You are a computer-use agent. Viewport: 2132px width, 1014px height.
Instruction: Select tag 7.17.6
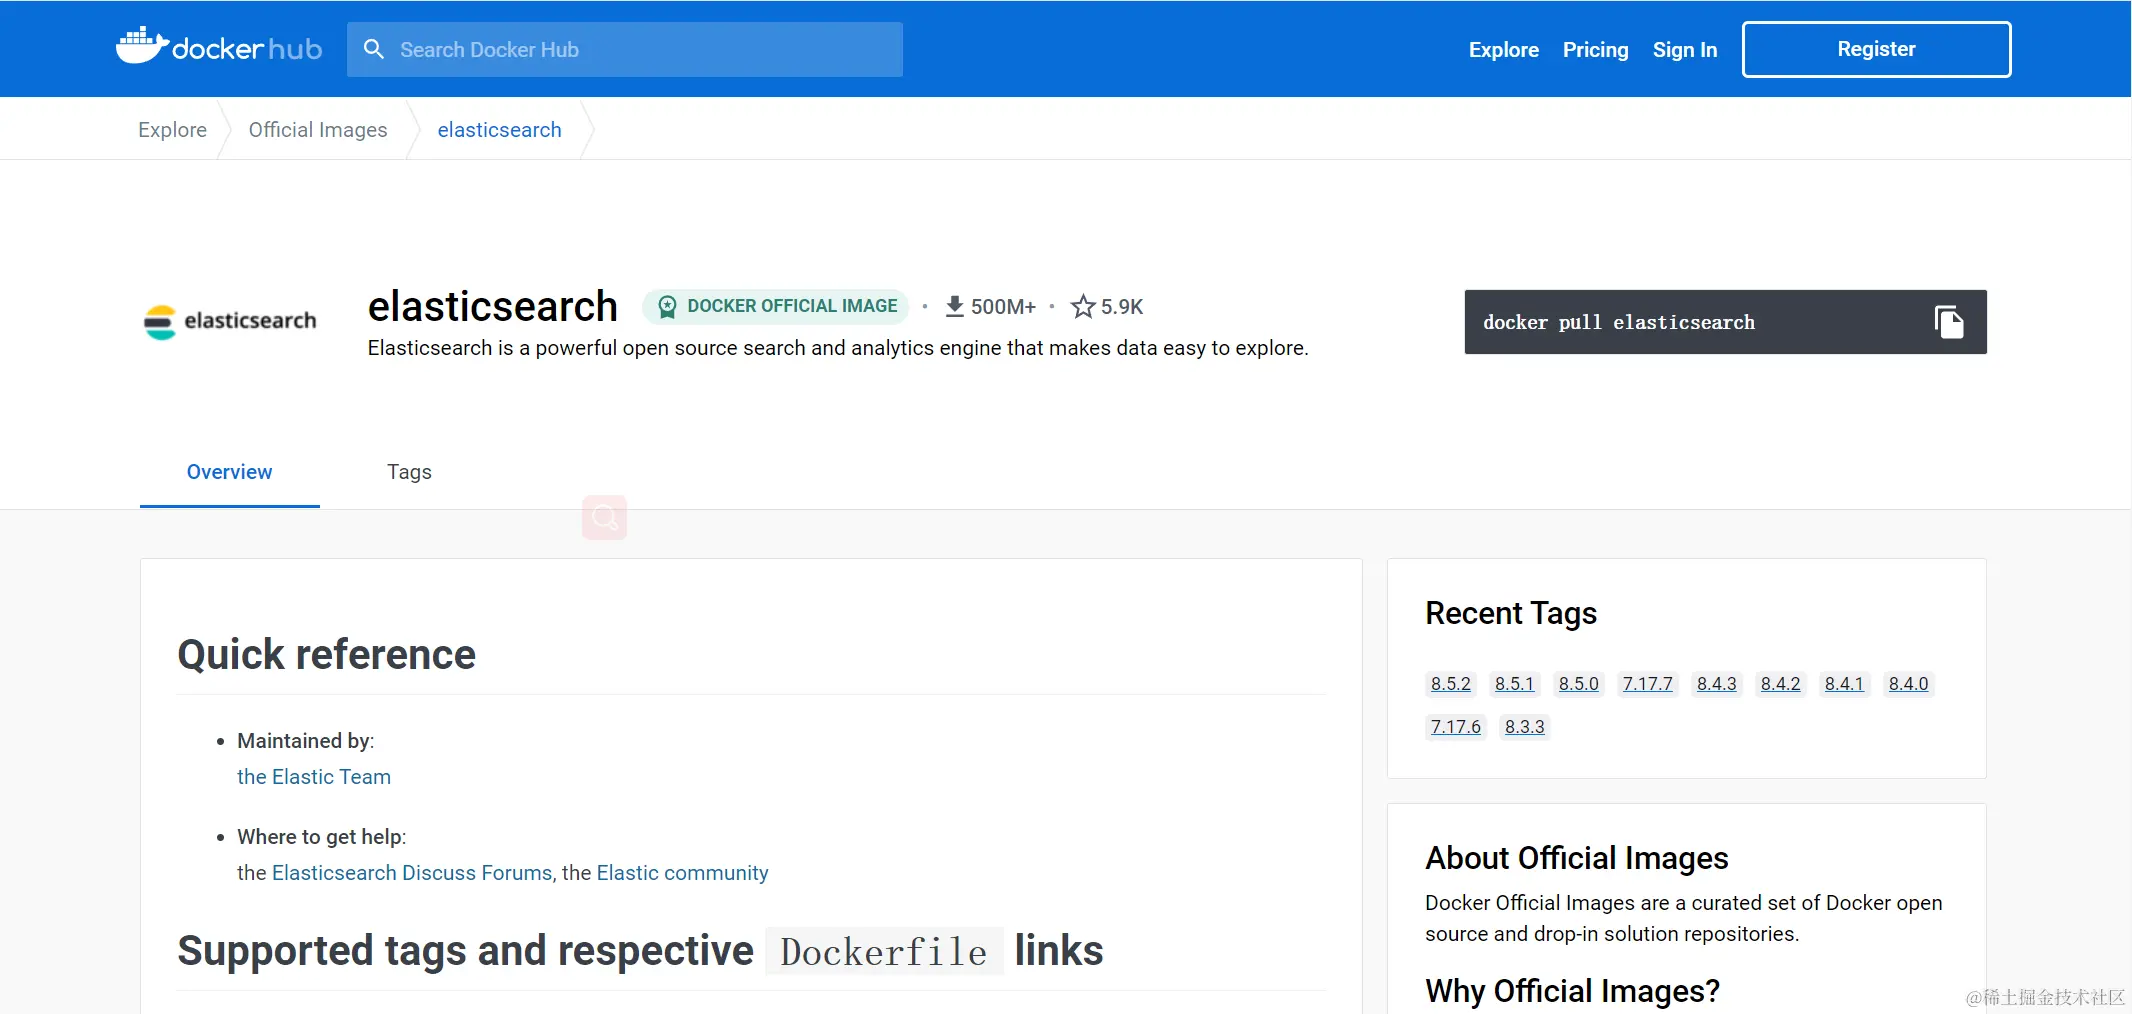click(1455, 727)
